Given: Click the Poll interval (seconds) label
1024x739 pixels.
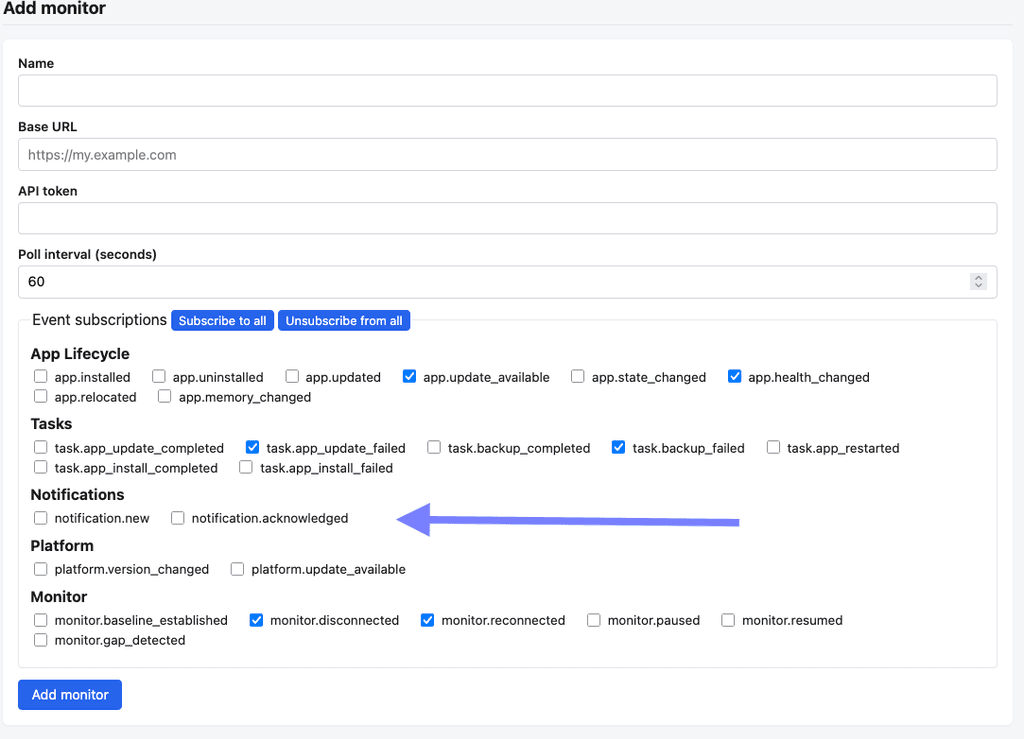Looking at the screenshot, I should [x=88, y=255].
